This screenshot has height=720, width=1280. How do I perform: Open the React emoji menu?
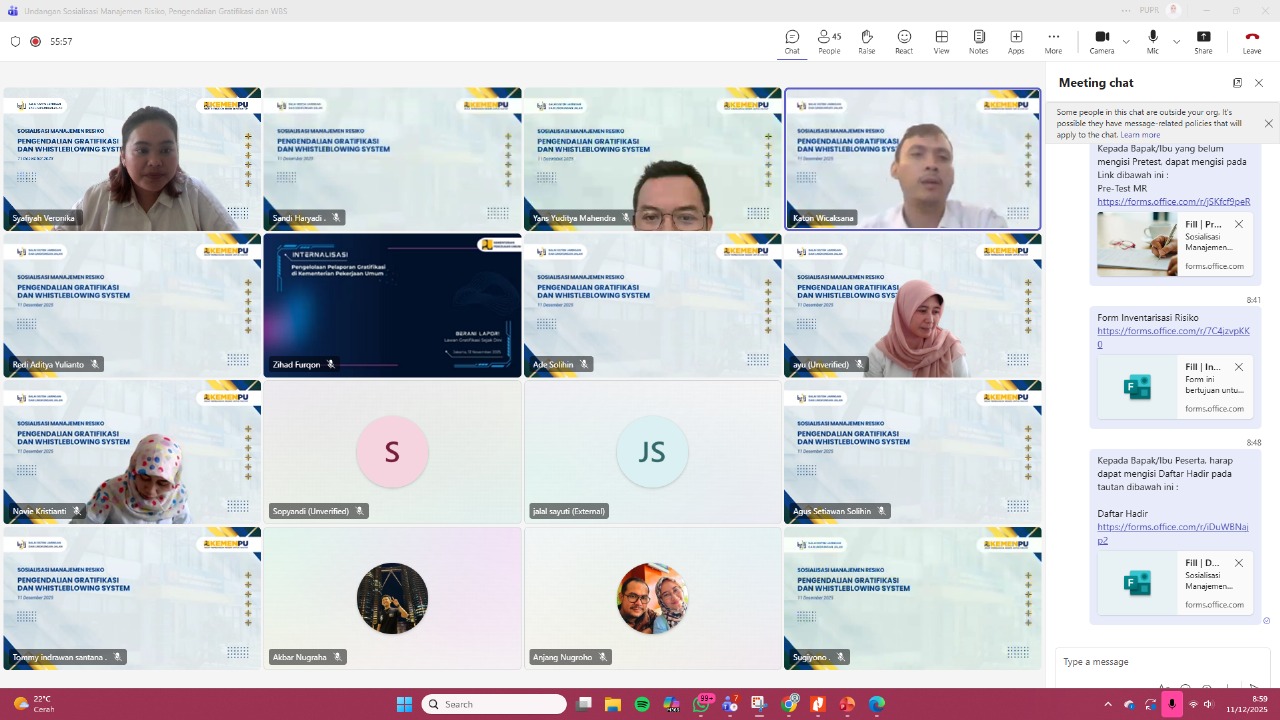click(904, 41)
